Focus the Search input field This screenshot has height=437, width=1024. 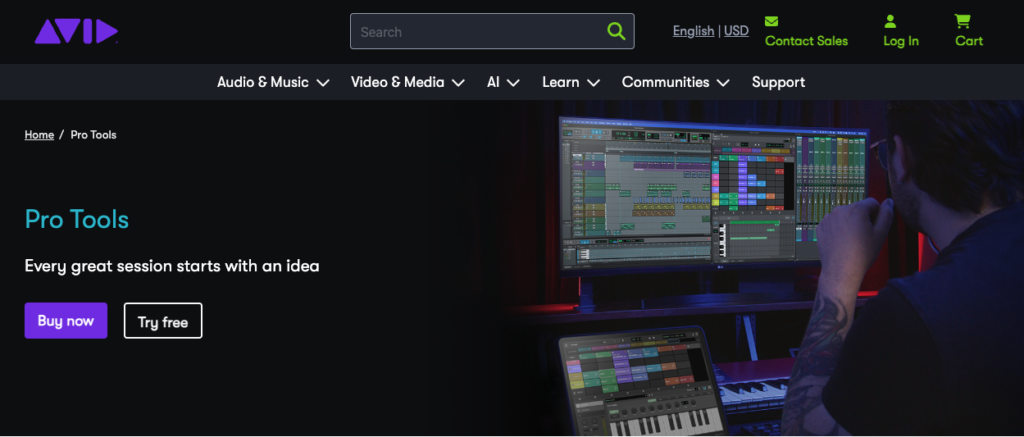492,31
